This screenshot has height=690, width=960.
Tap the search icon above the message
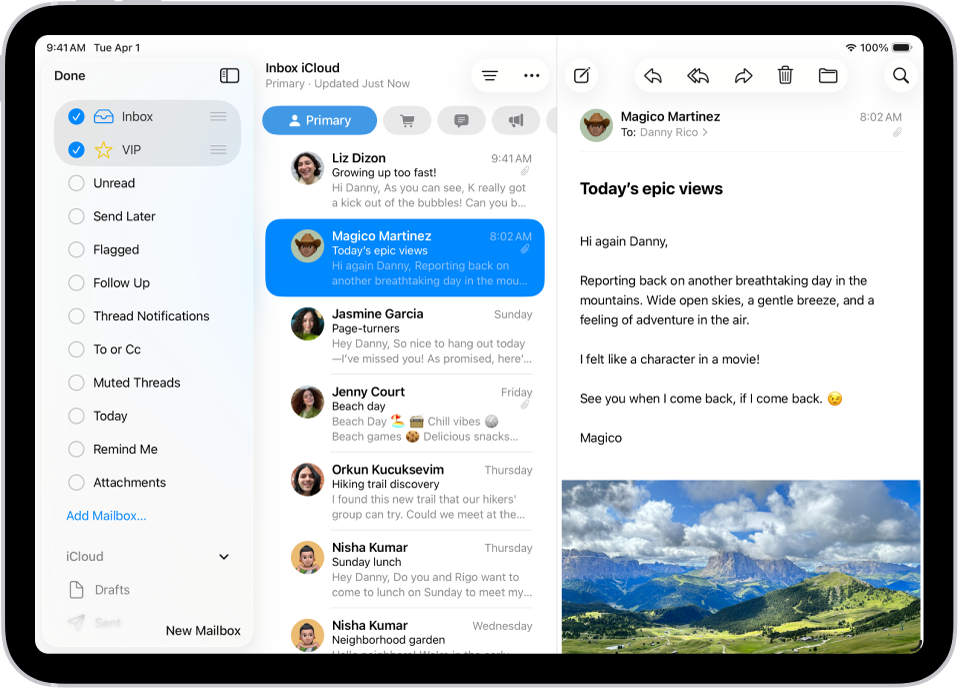click(900, 75)
